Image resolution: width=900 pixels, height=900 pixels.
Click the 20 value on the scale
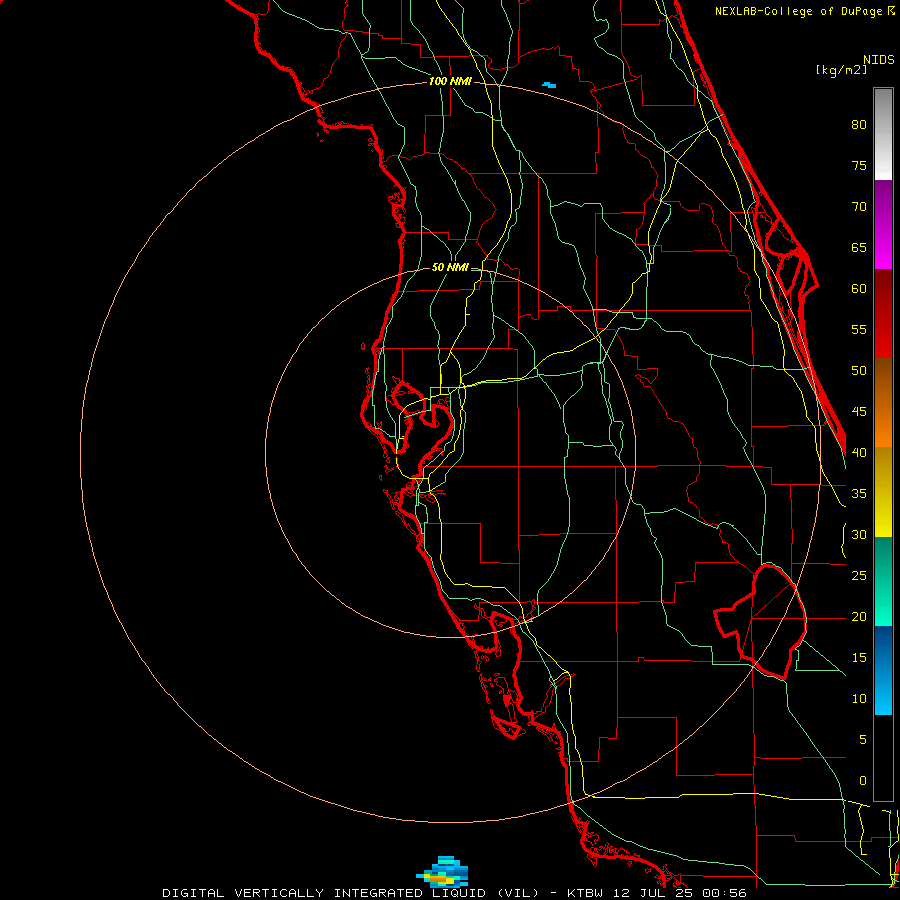coord(859,616)
